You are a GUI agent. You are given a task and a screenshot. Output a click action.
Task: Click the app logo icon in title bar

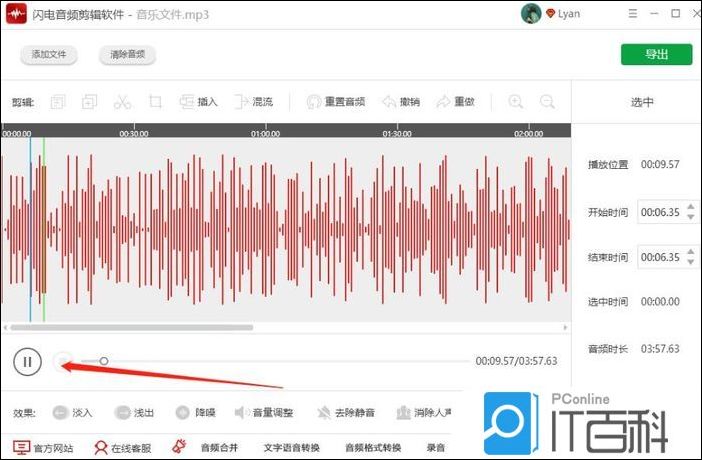pos(16,14)
